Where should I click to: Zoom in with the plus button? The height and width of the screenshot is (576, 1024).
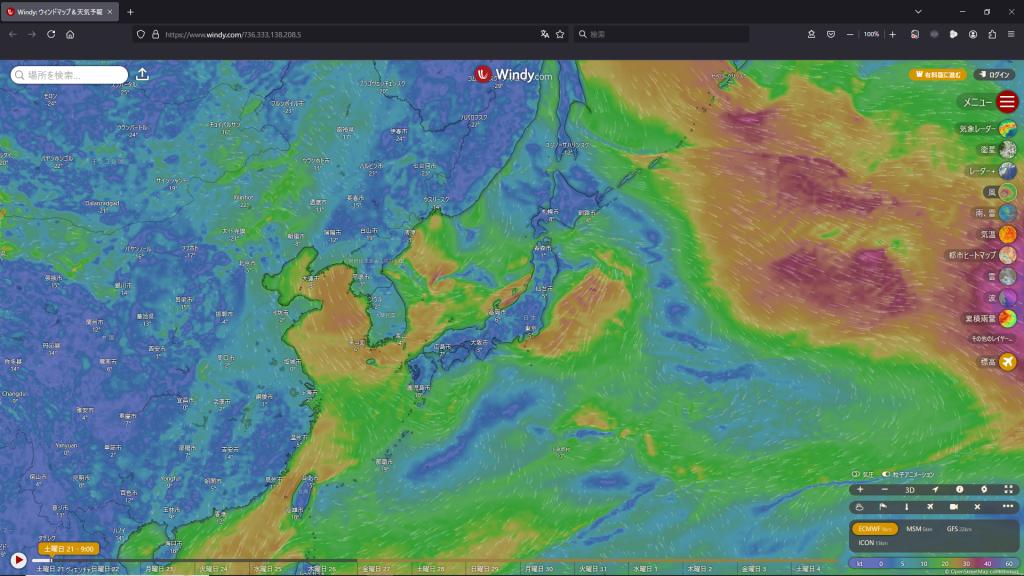click(860, 490)
